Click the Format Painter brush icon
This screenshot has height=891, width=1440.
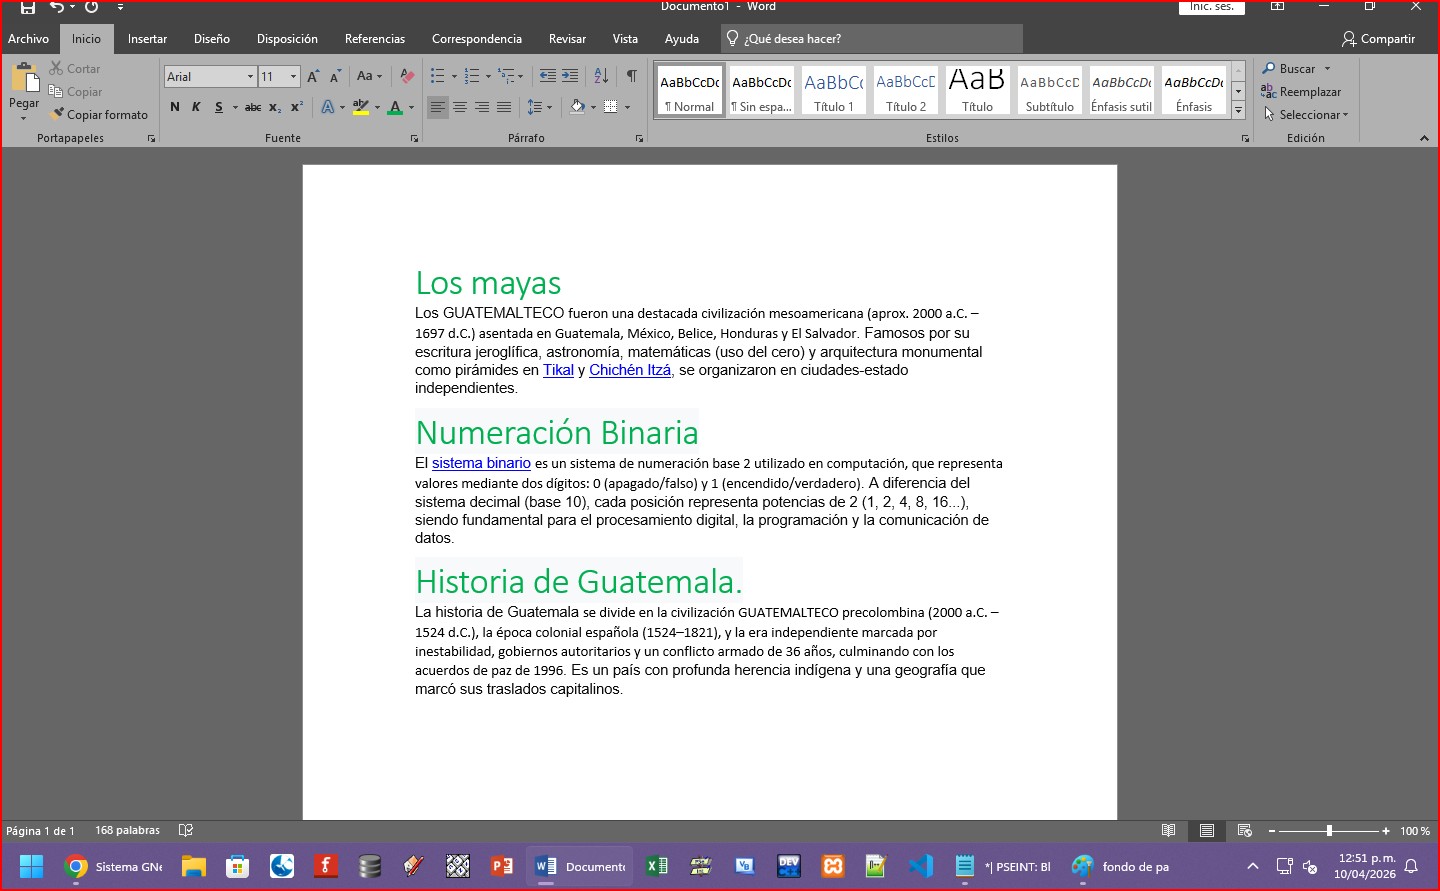pyautogui.click(x=58, y=114)
